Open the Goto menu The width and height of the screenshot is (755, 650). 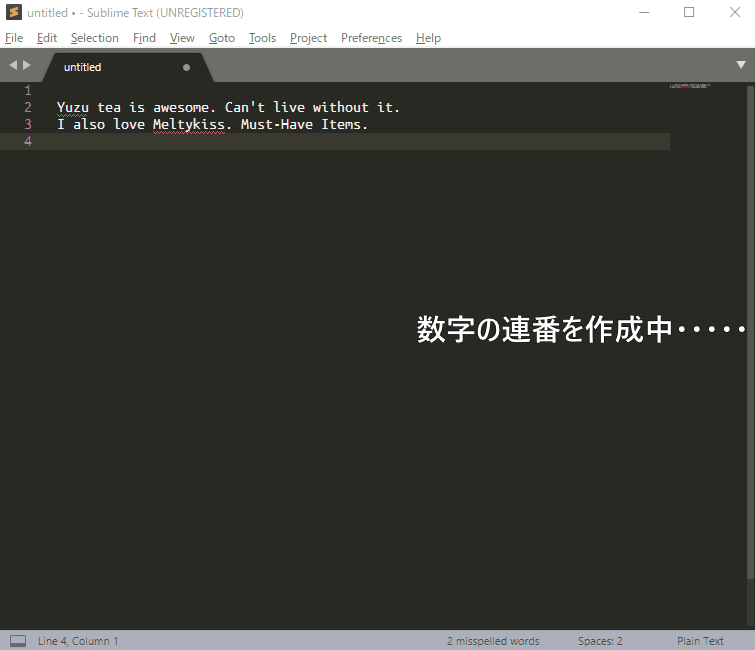(221, 38)
